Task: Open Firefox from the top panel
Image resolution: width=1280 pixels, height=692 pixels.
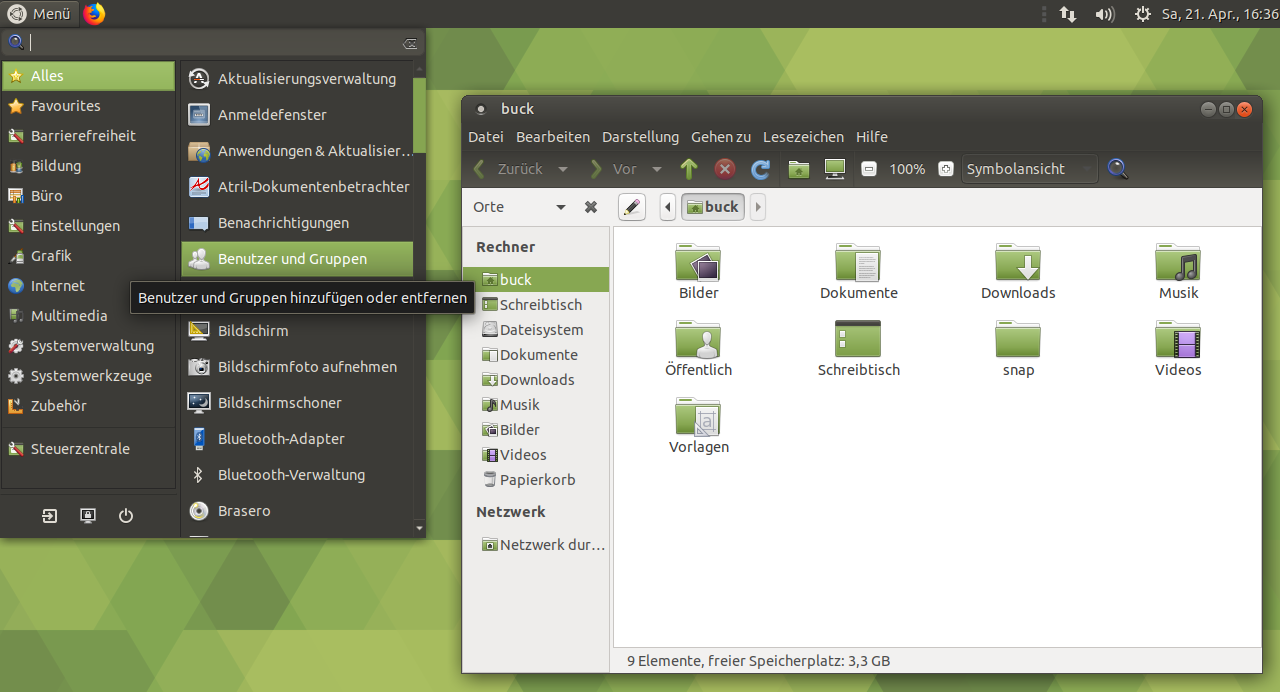Action: (94, 14)
